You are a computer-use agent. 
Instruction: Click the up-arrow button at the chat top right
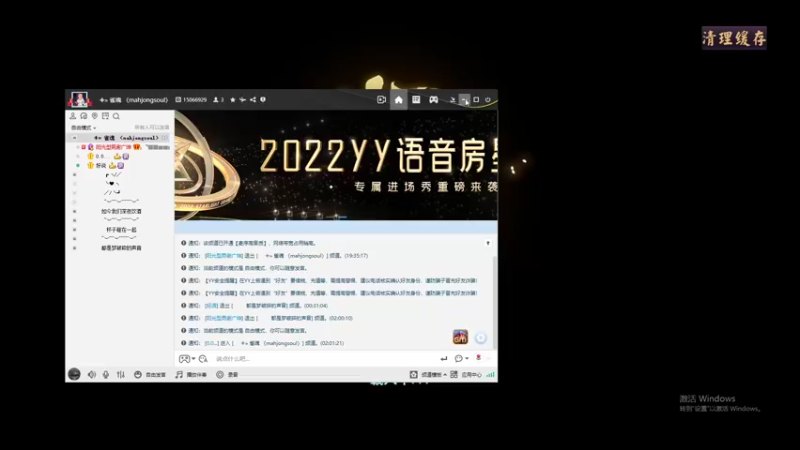pos(488,243)
